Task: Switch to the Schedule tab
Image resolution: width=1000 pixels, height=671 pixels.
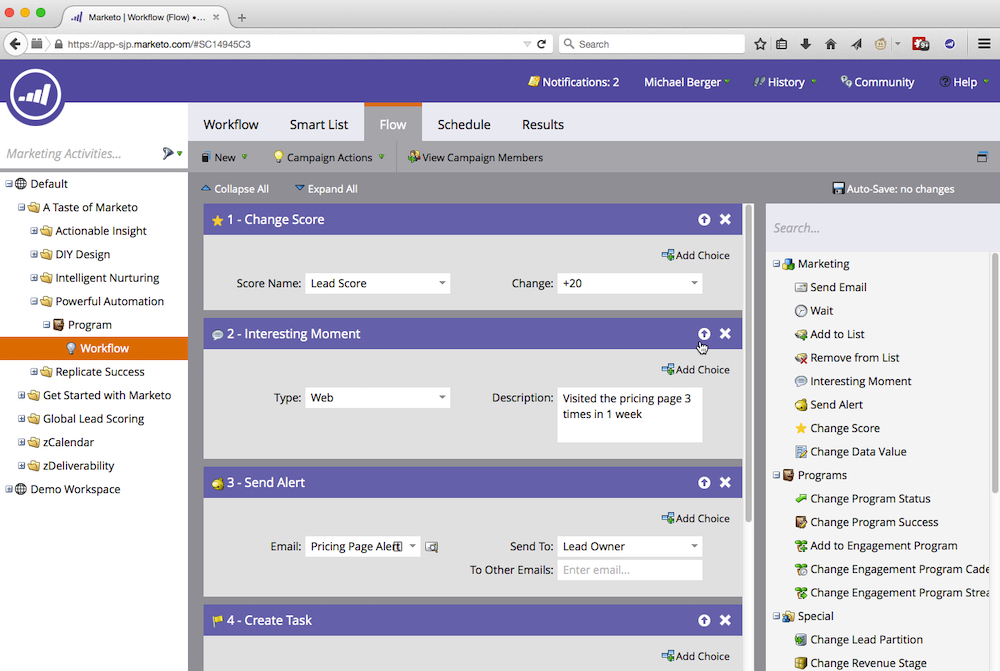Action: click(x=463, y=125)
